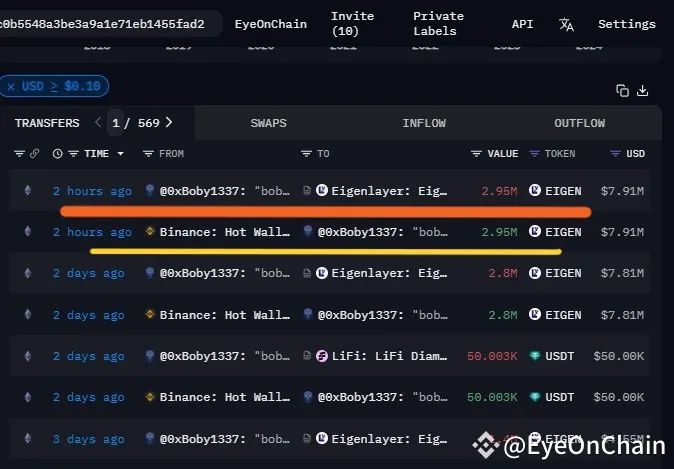Go to the next transfers page

coord(169,123)
